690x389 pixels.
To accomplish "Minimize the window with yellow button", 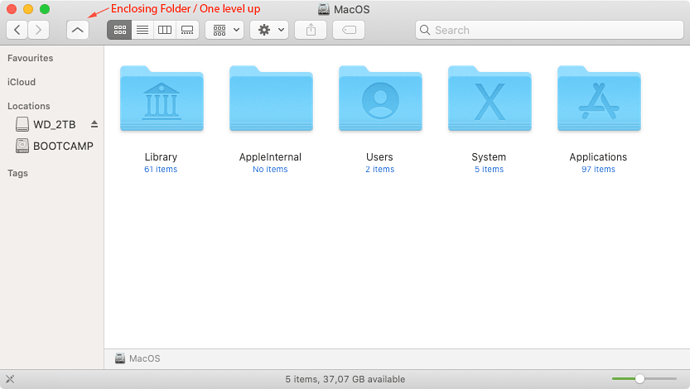I will pos(28,9).
